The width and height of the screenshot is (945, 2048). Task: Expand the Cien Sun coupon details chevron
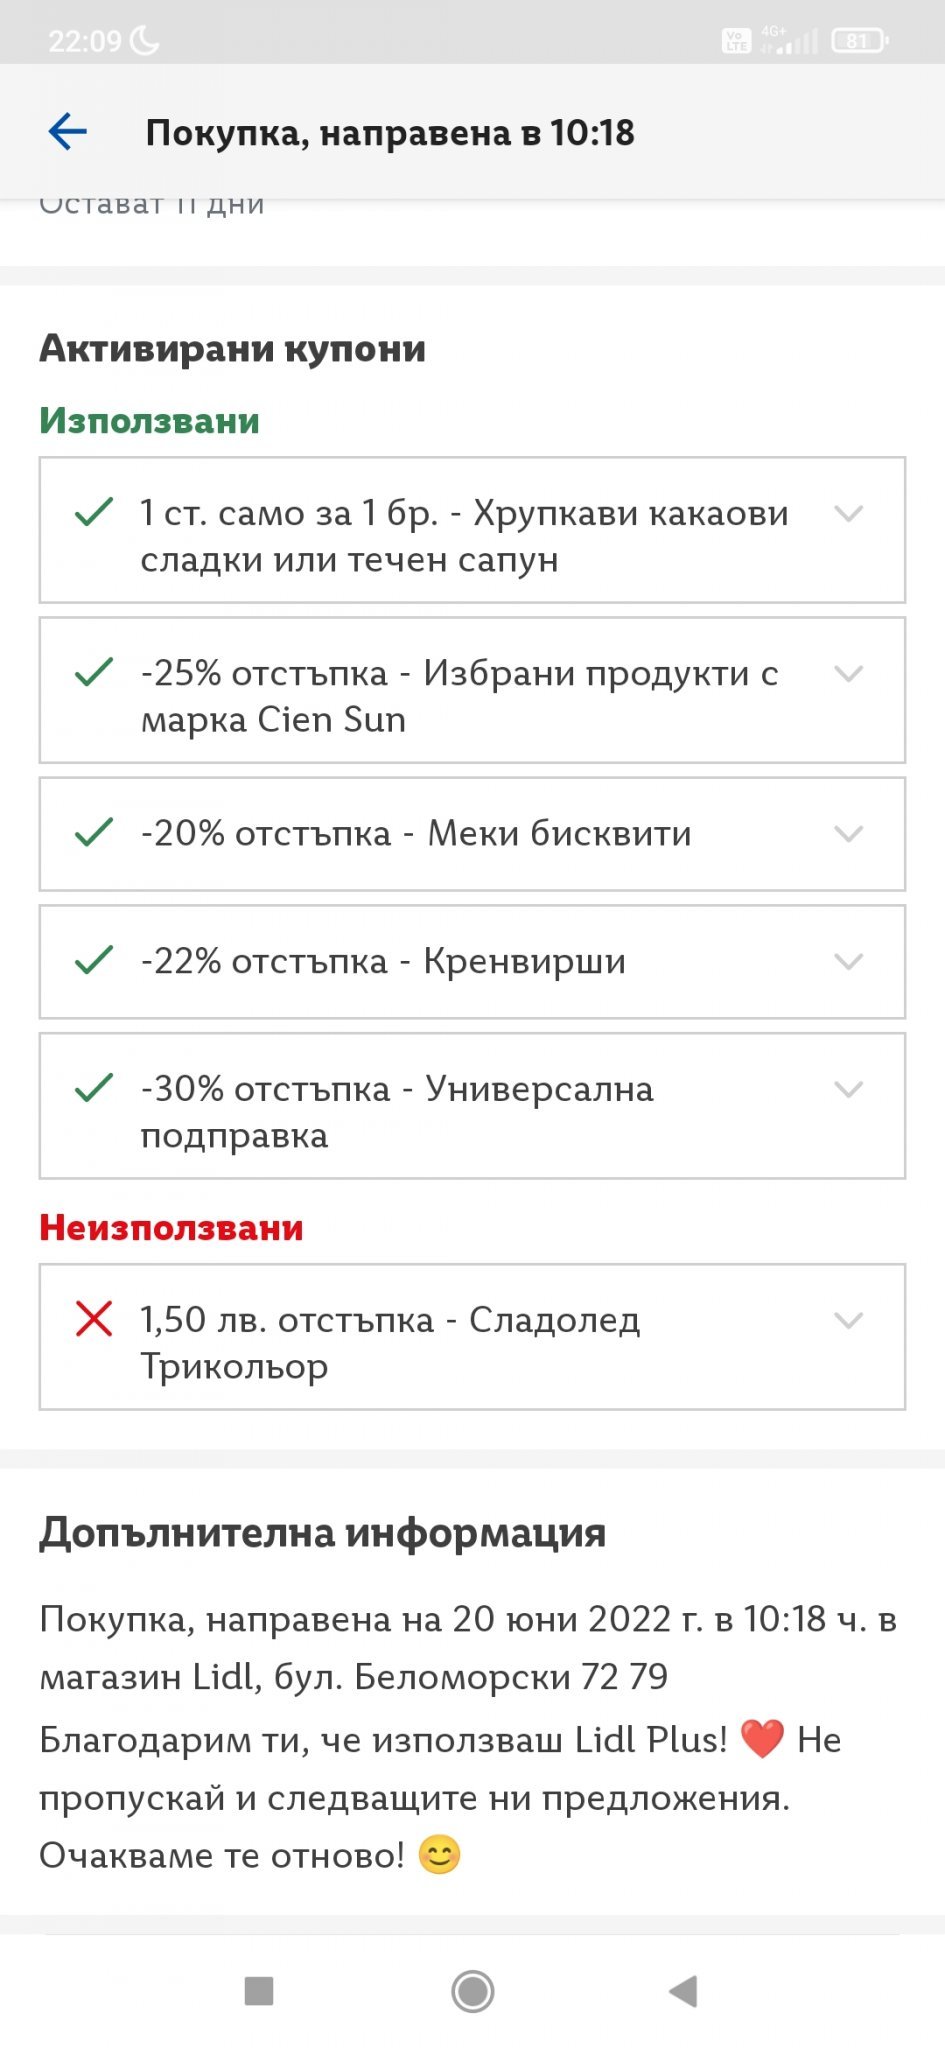[849, 674]
